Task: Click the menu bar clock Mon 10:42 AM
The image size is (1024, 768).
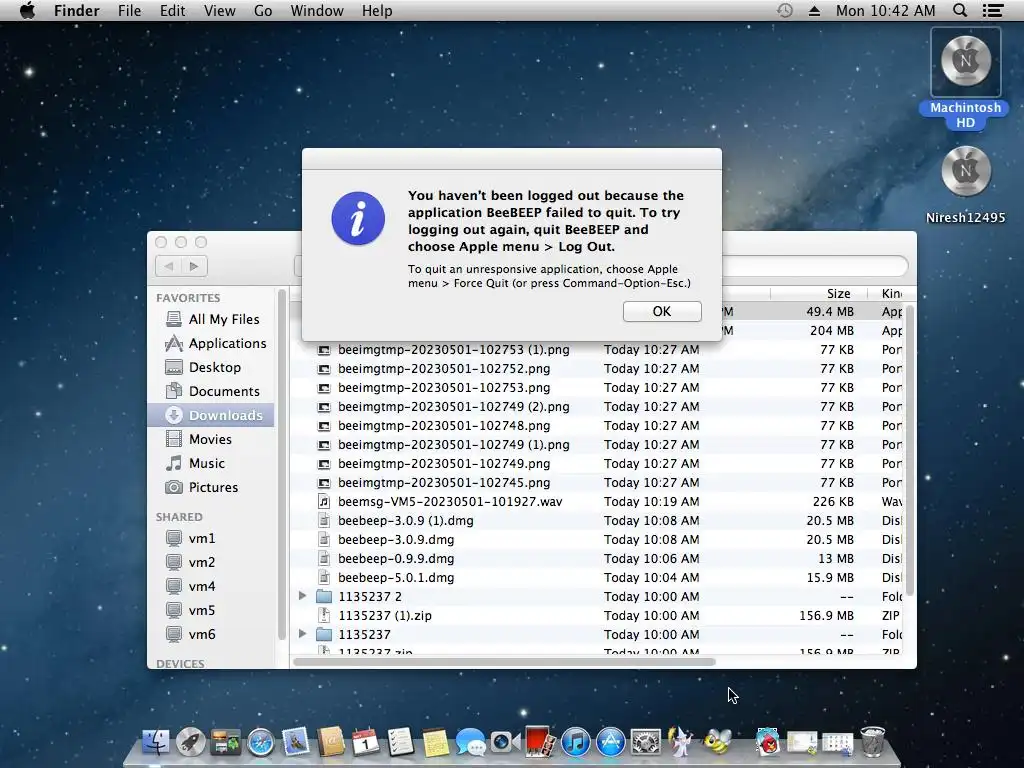Action: pyautogui.click(x=885, y=10)
